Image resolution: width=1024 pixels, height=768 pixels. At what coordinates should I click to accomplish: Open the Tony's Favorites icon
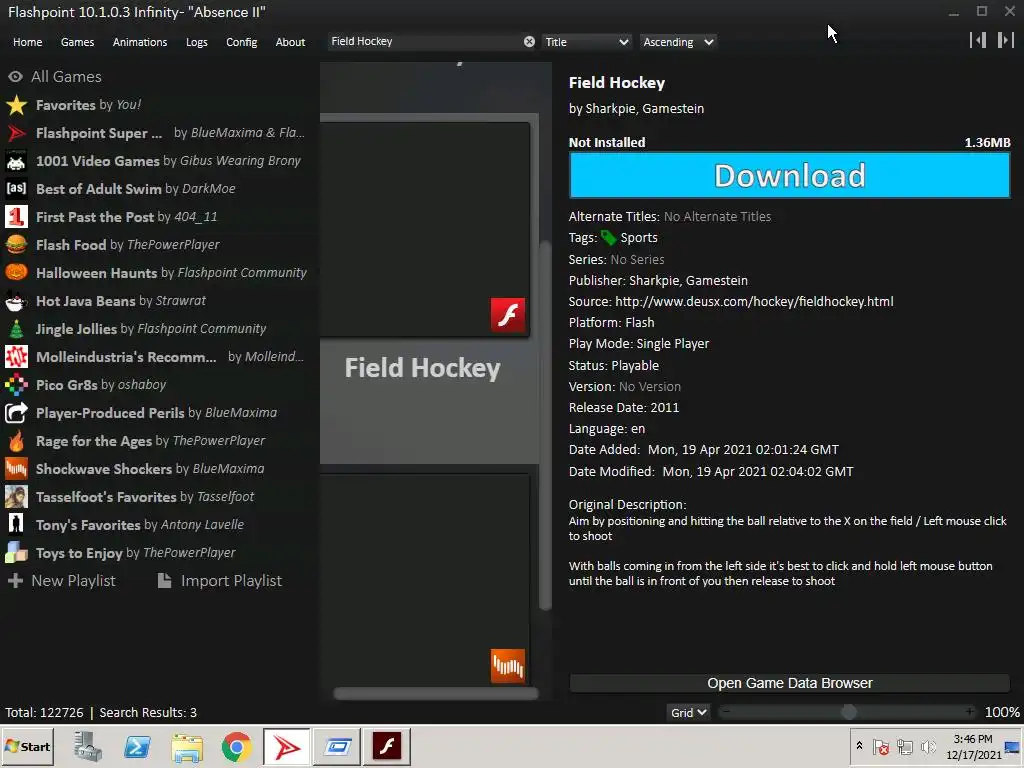(x=16, y=524)
